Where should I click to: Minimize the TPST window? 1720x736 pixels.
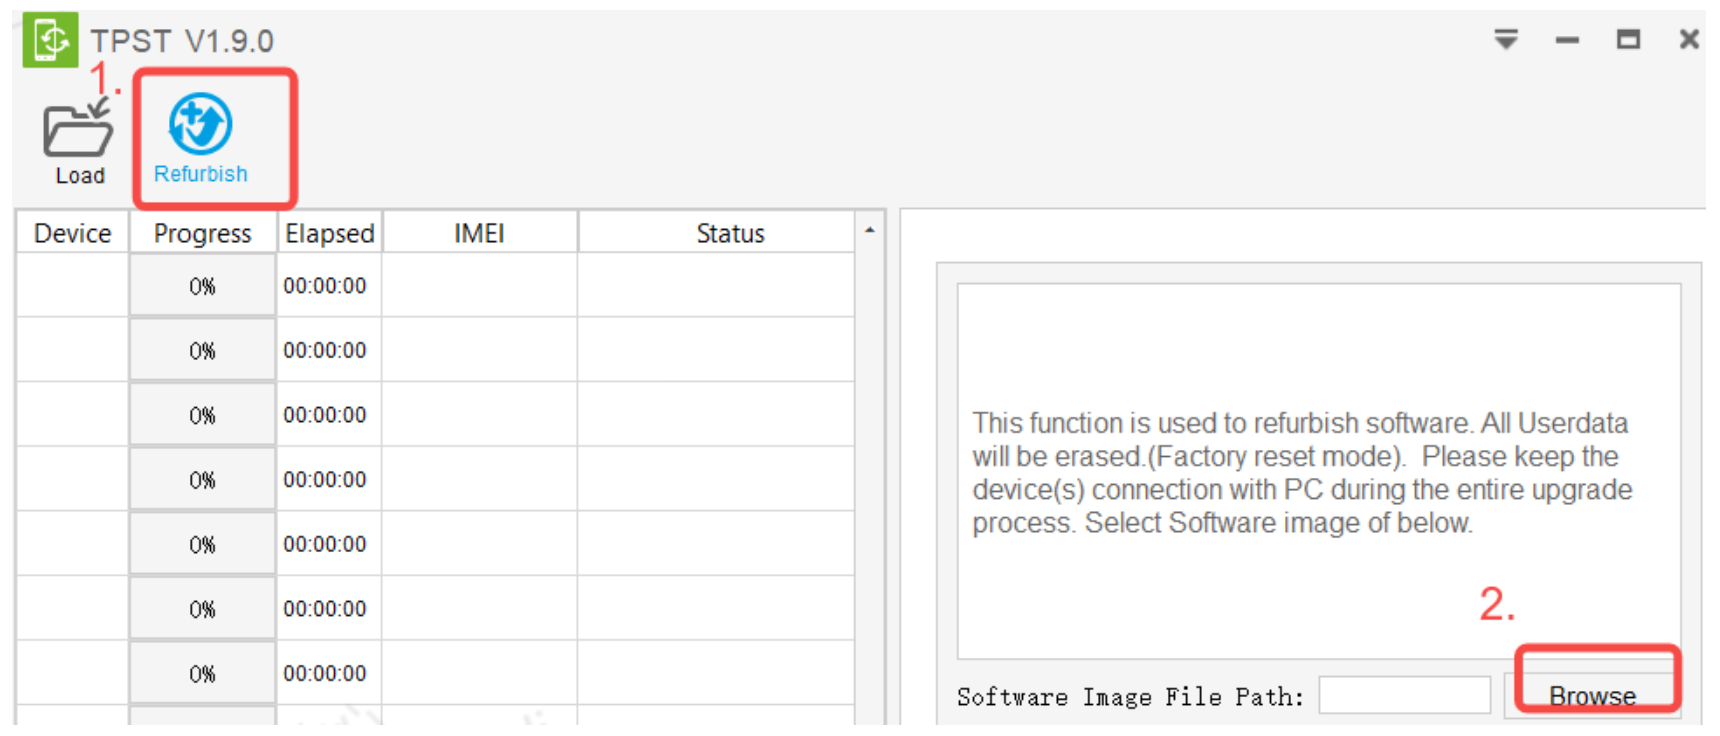coord(1567,40)
